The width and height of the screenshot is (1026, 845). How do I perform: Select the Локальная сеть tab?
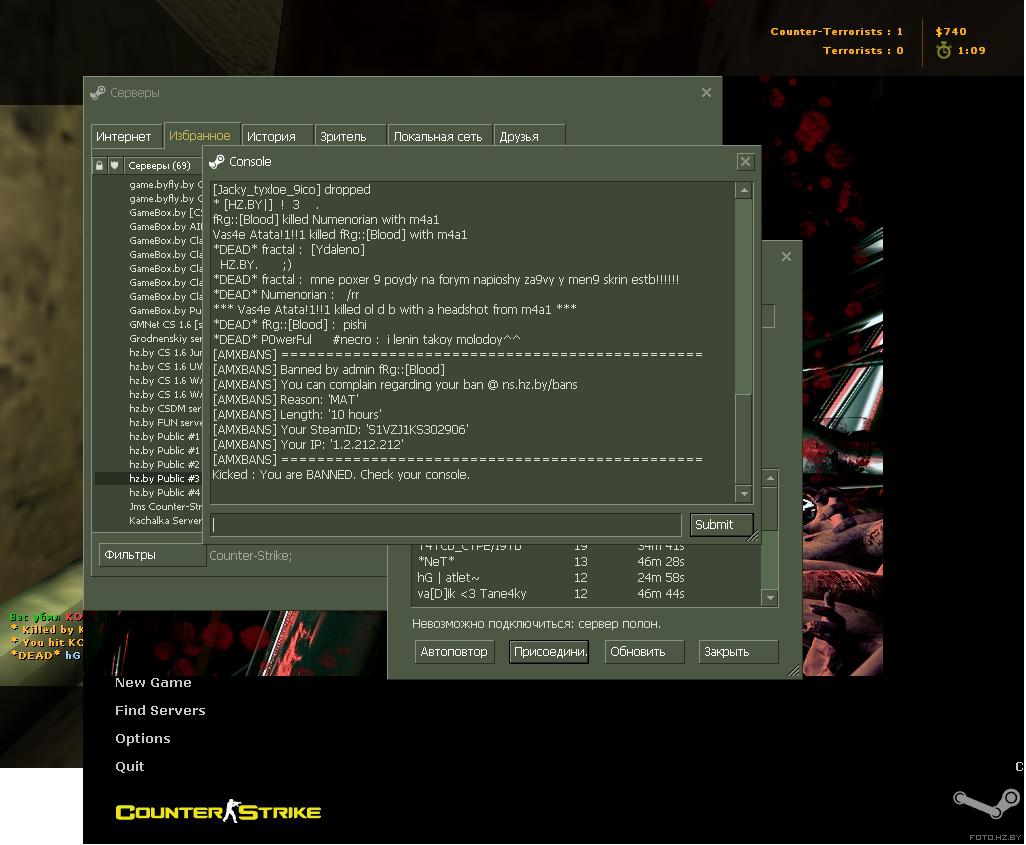439,136
